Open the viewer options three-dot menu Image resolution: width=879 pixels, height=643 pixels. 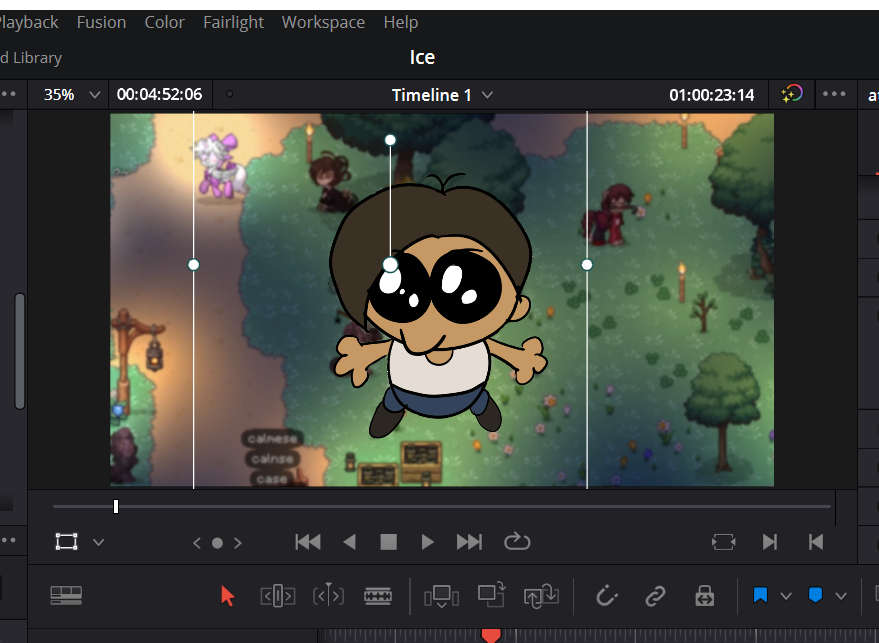click(x=834, y=94)
